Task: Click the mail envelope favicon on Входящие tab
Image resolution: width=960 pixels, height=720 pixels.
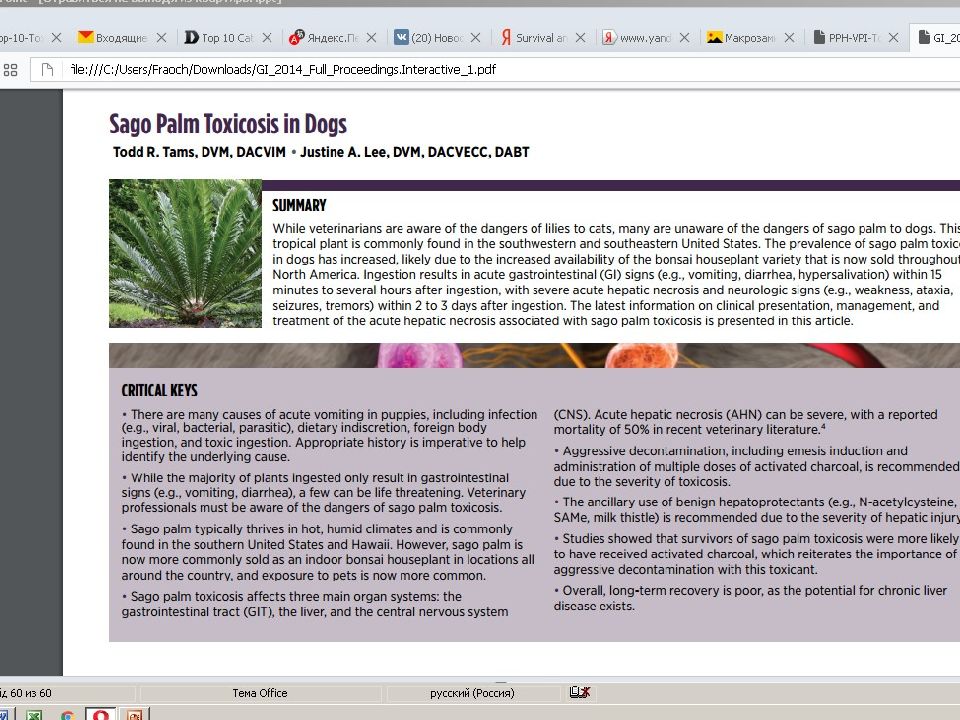Action: [85, 37]
